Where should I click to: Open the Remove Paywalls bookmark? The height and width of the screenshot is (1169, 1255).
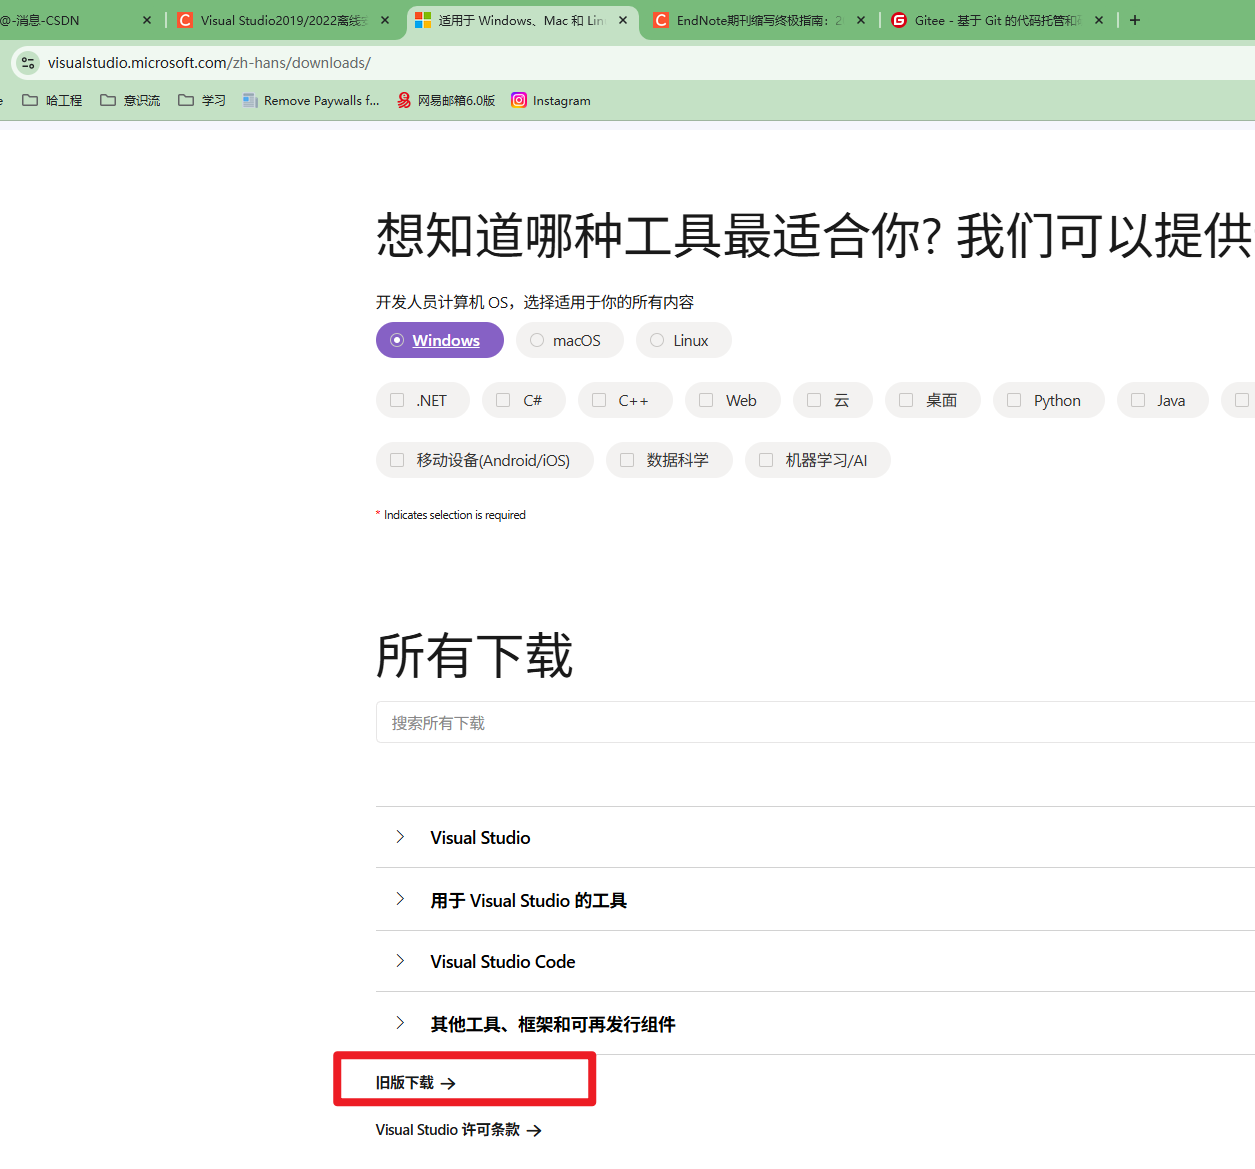click(311, 100)
